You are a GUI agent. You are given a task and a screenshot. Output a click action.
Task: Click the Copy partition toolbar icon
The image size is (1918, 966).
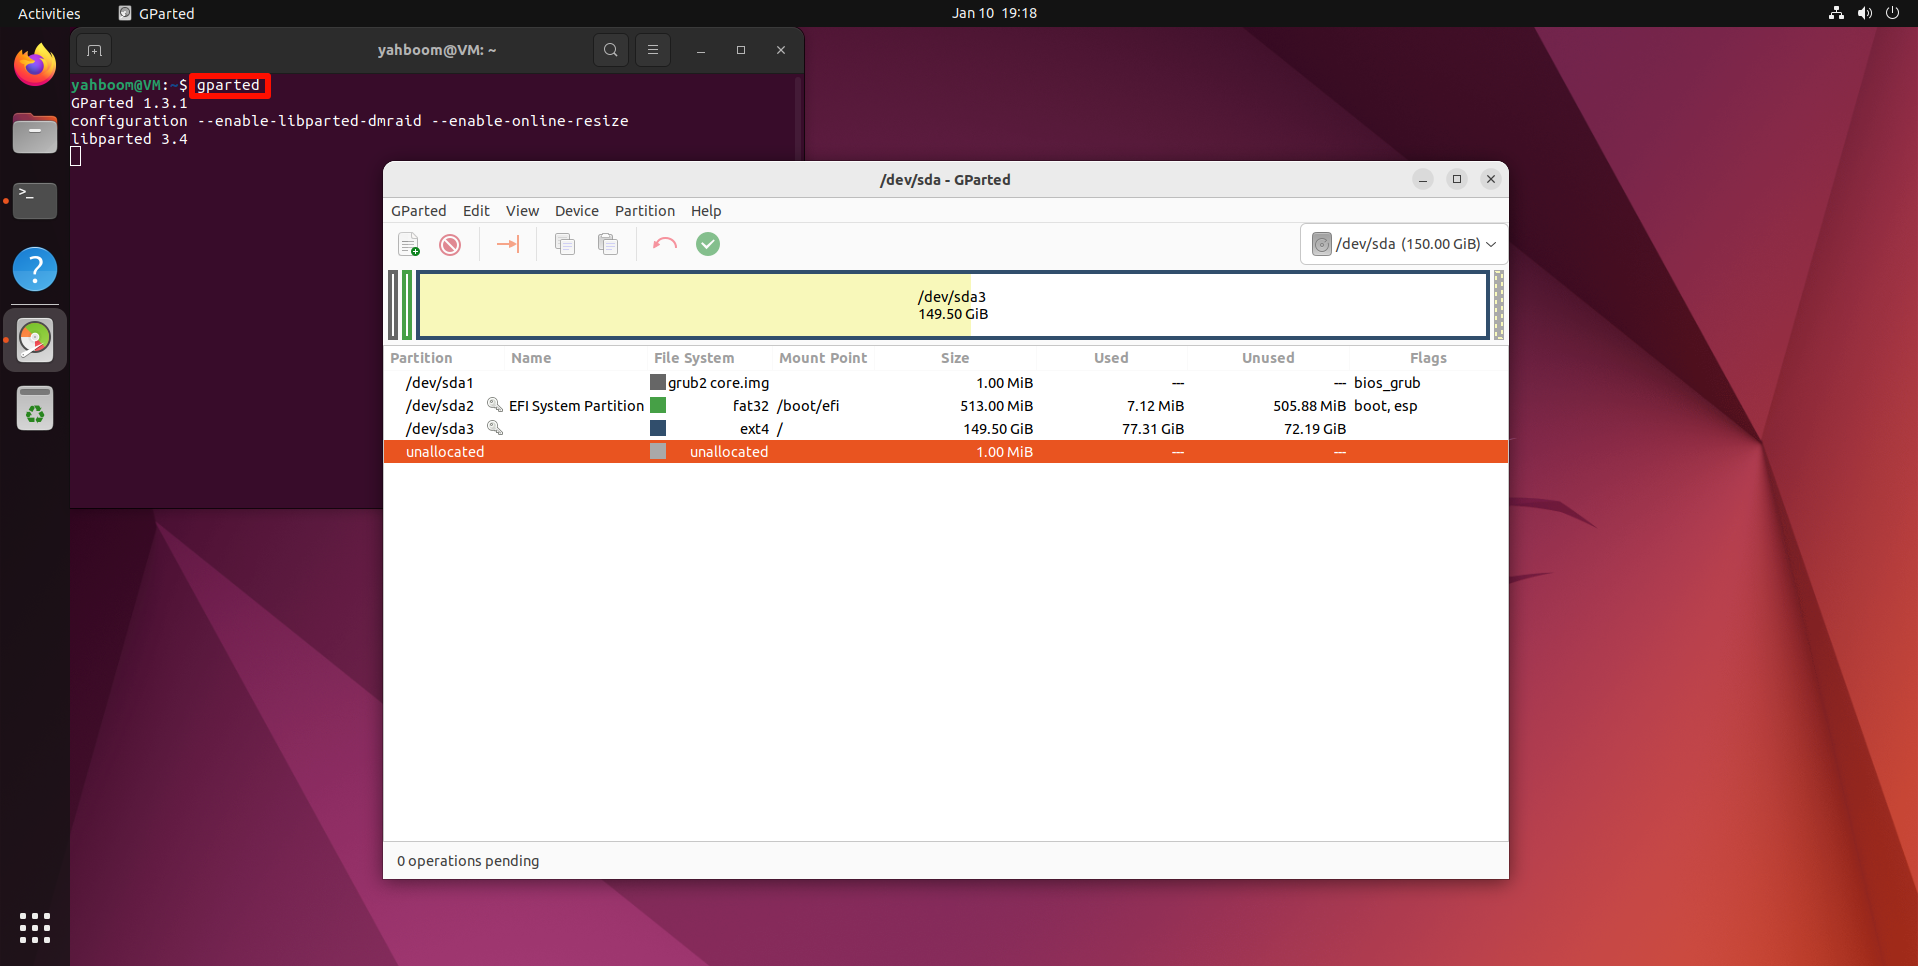click(565, 244)
